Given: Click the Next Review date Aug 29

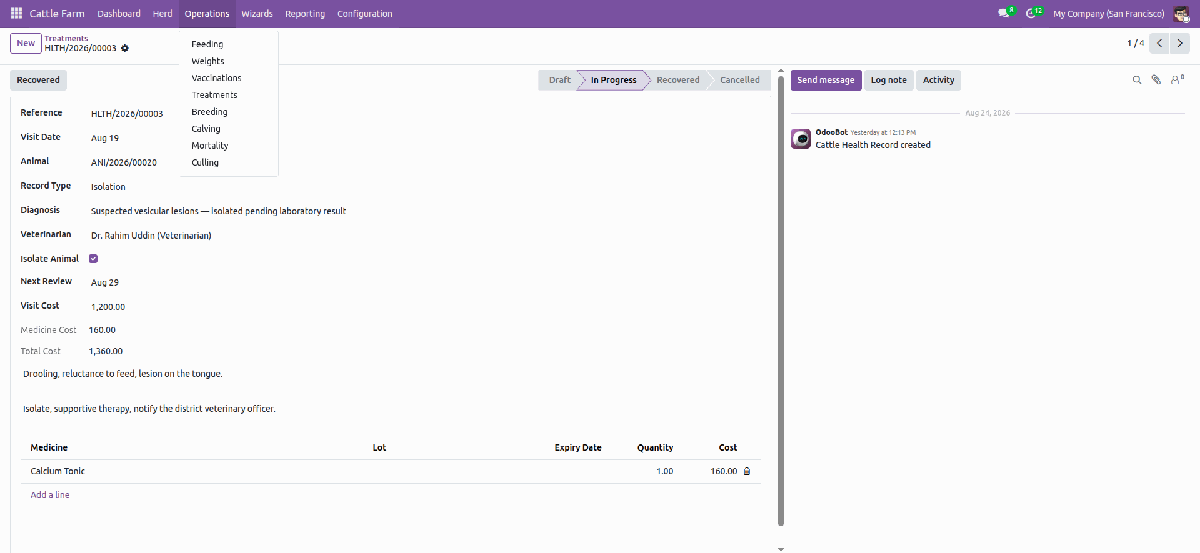Looking at the screenshot, I should 105,283.
